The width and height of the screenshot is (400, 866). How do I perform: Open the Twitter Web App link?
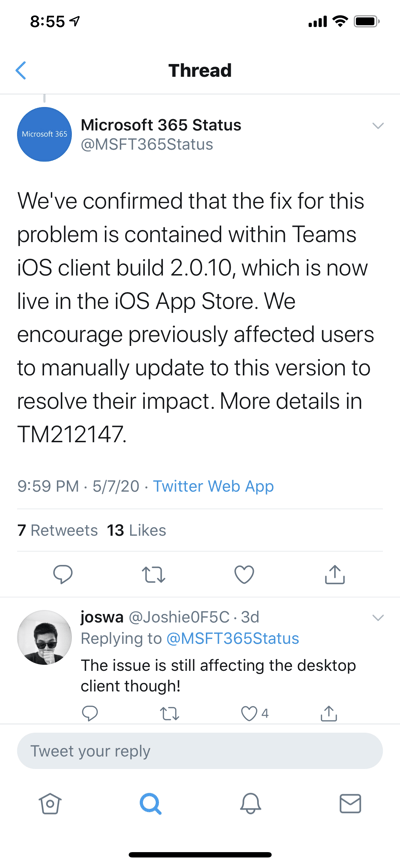click(213, 486)
